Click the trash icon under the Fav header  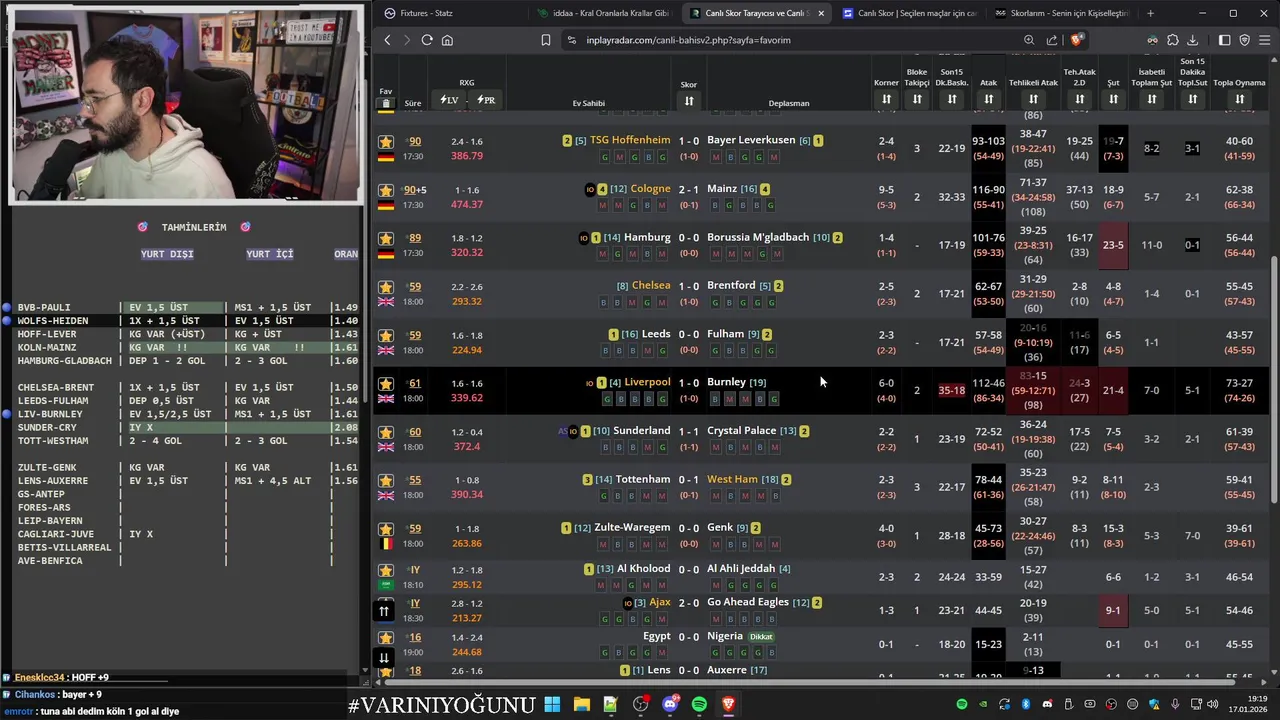pos(386,103)
